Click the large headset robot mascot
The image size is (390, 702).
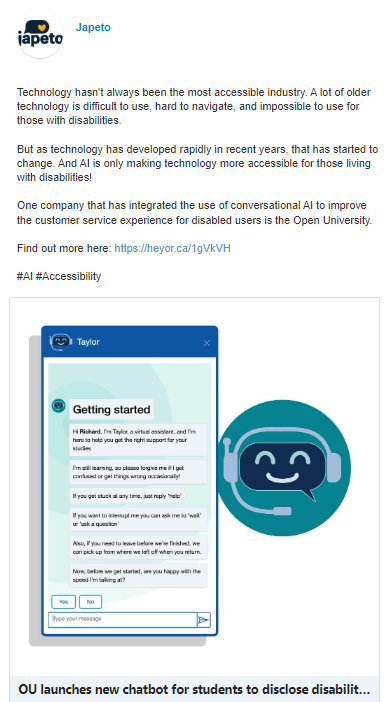point(284,468)
